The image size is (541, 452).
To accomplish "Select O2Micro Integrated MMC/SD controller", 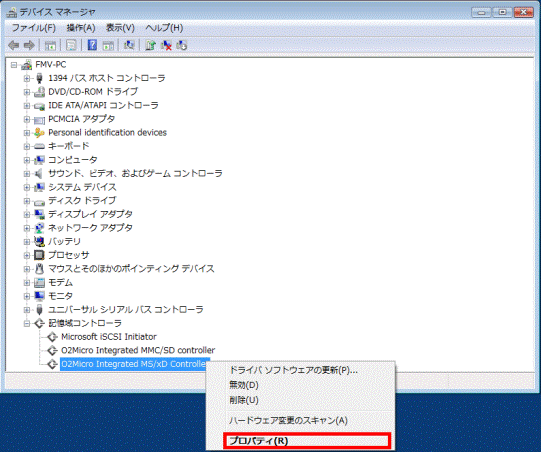I will tap(138, 350).
